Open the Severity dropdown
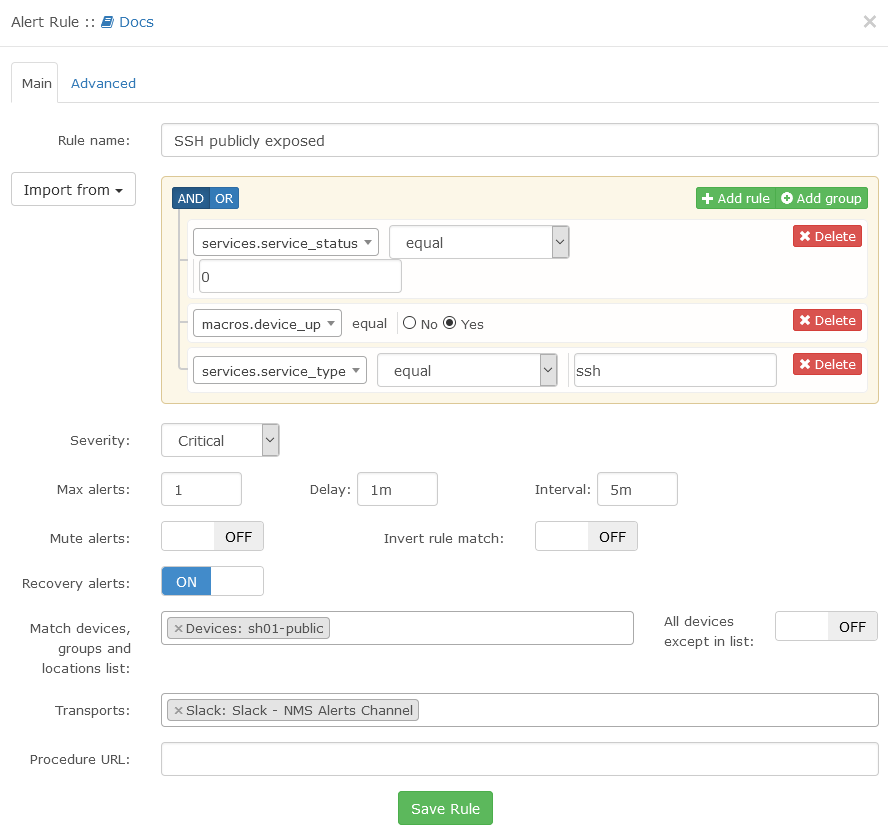 (x=220, y=440)
